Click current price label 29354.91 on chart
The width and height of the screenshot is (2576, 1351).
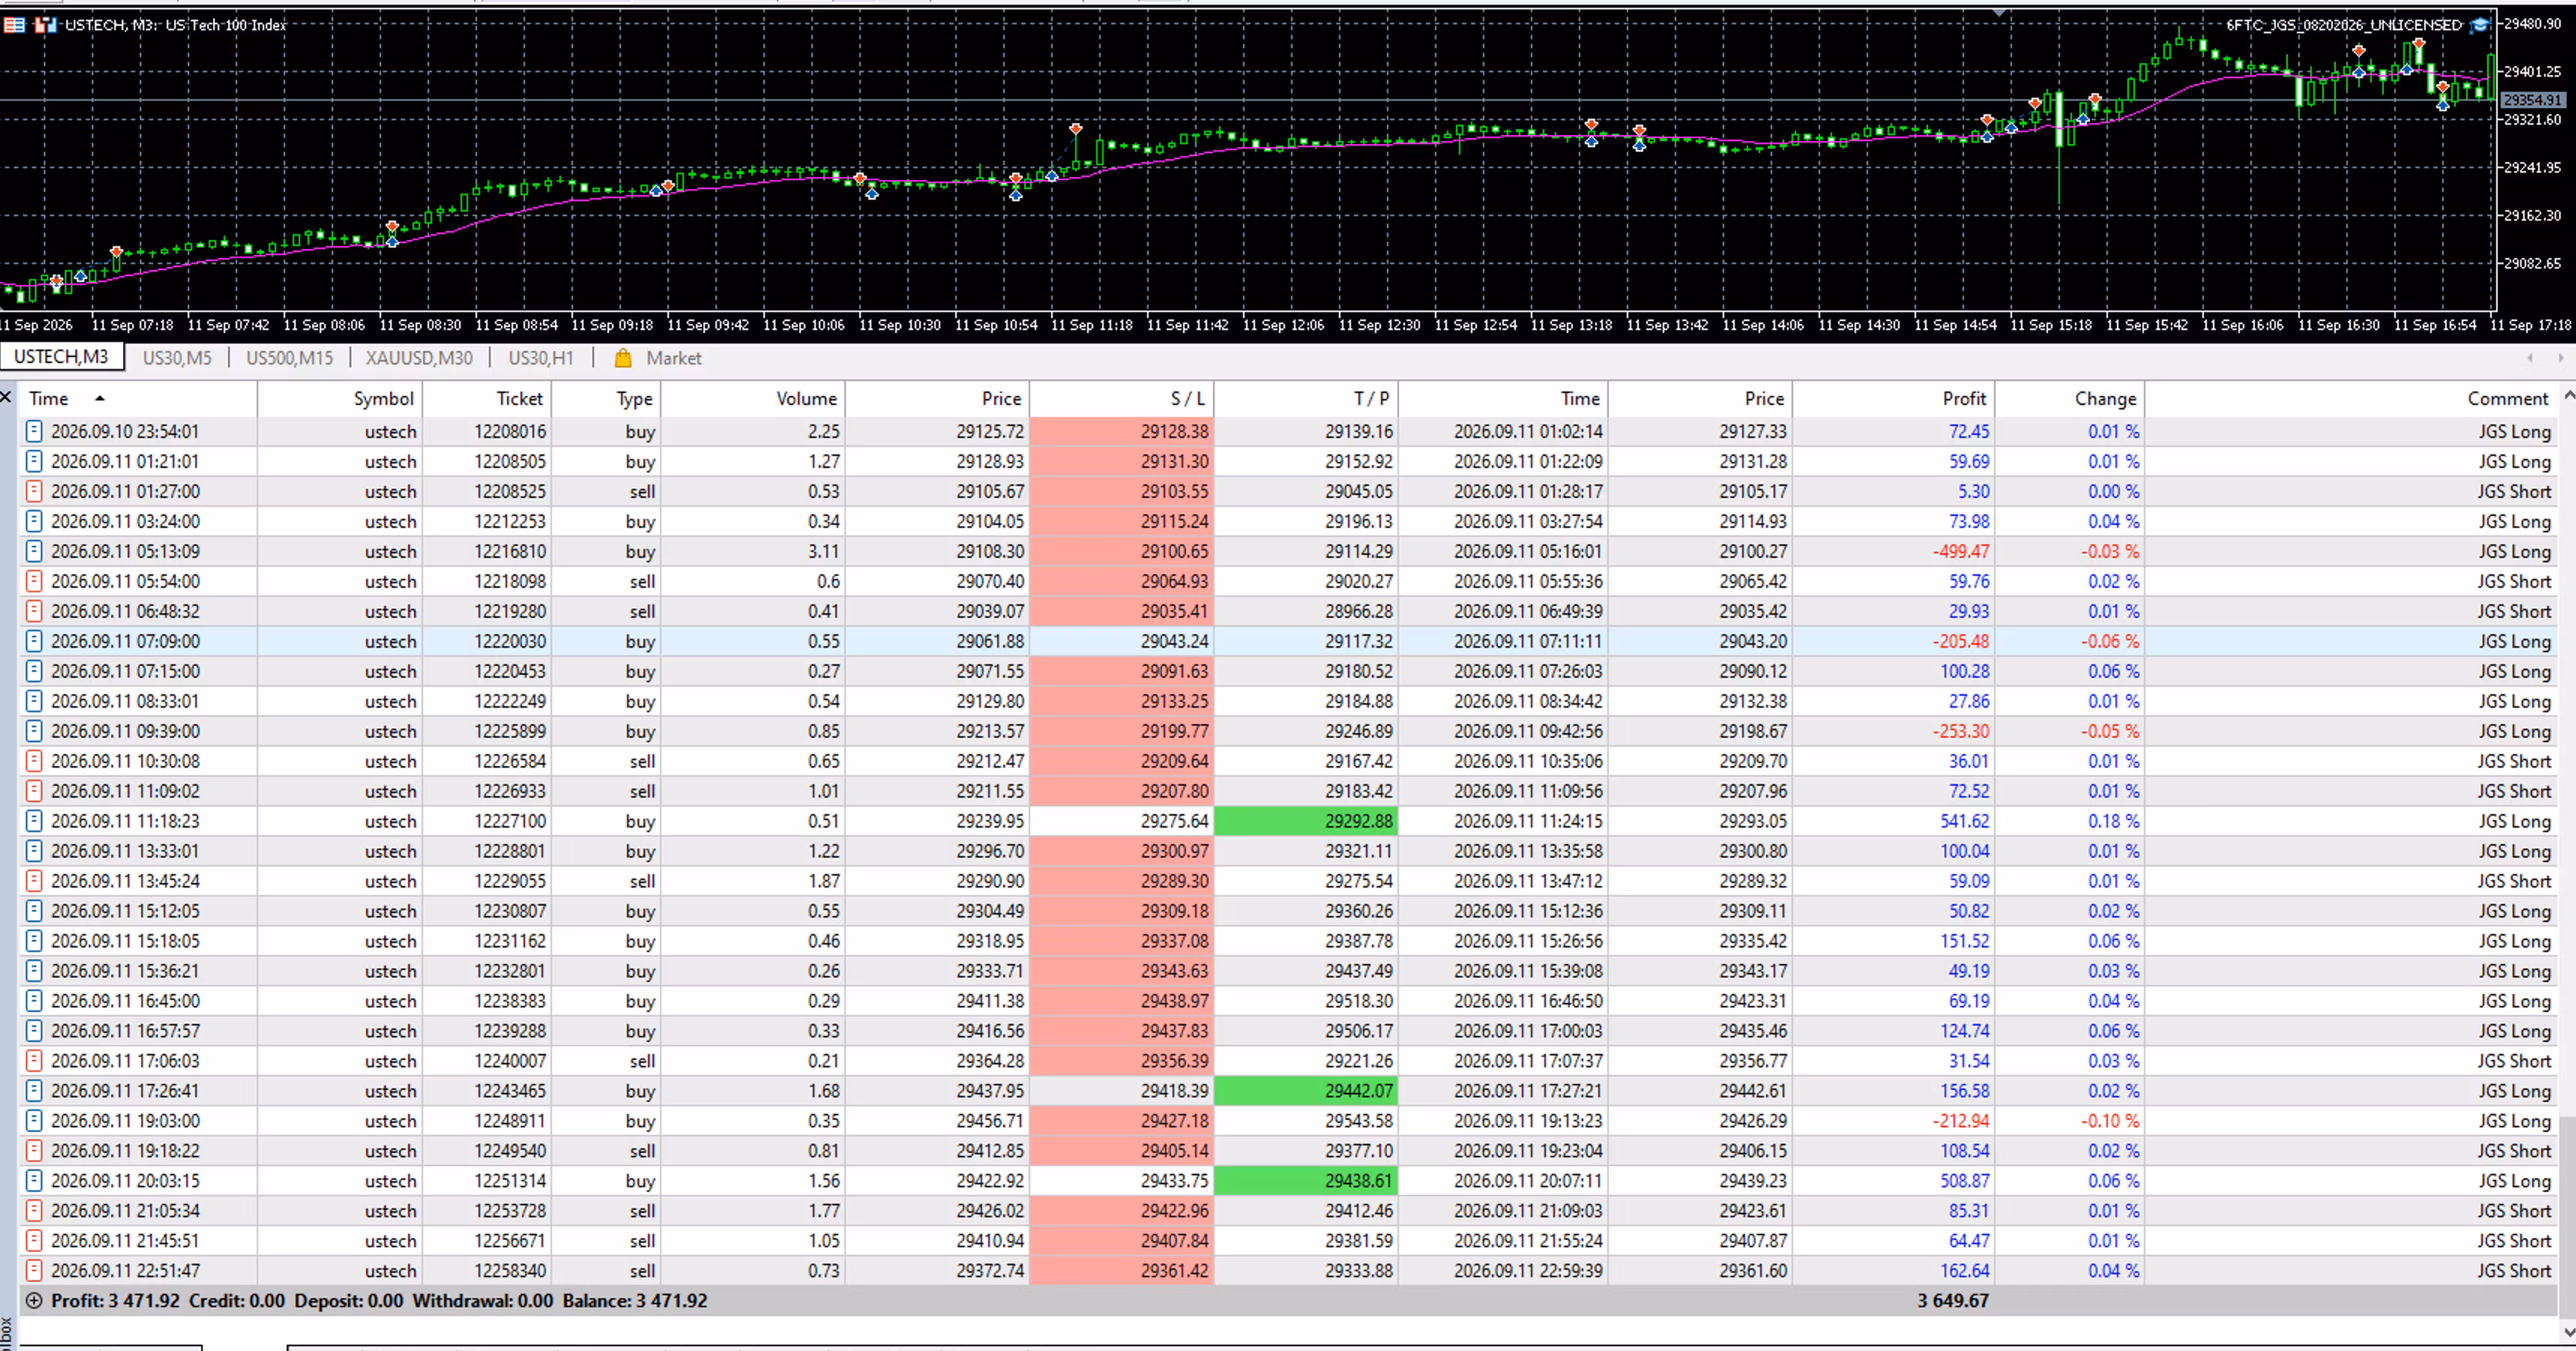click(2533, 100)
